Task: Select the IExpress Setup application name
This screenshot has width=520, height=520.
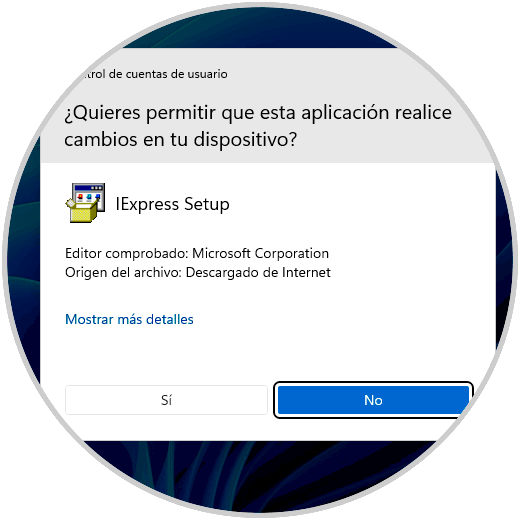Action: pos(172,204)
